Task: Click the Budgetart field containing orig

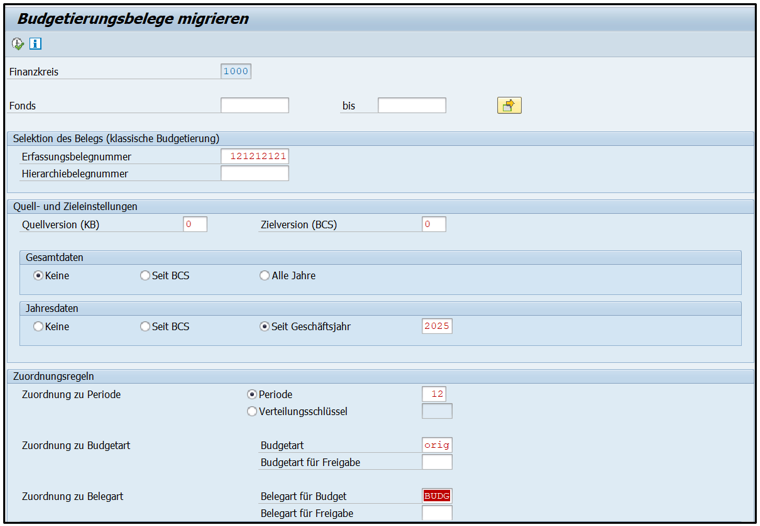Action: [437, 445]
